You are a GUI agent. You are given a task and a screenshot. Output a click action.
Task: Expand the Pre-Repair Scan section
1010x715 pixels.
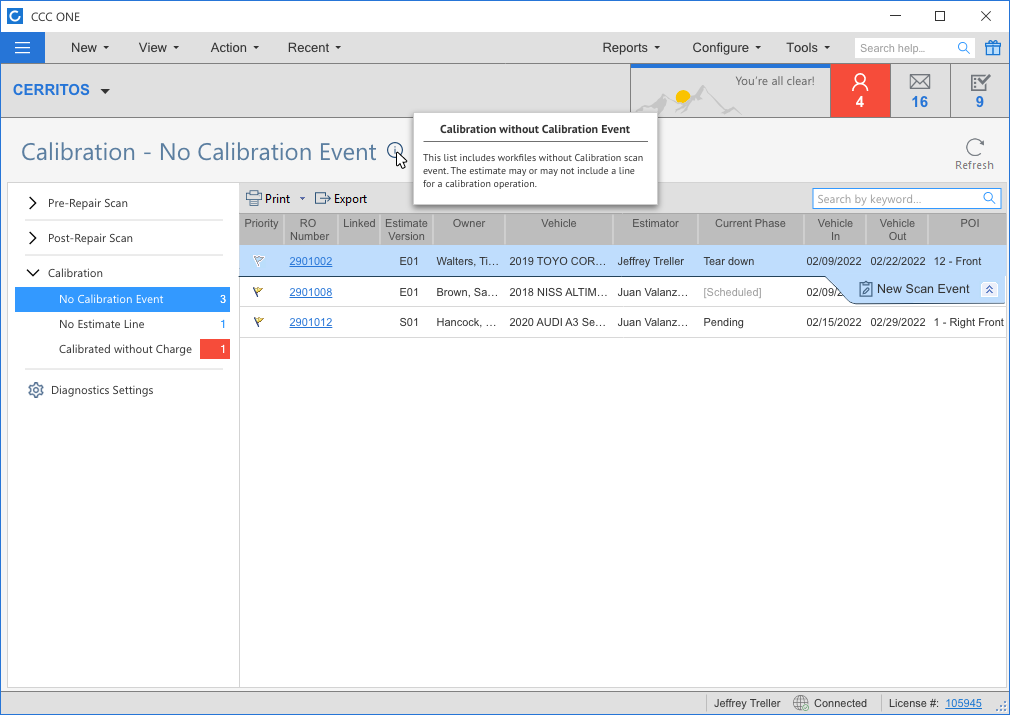[33, 203]
